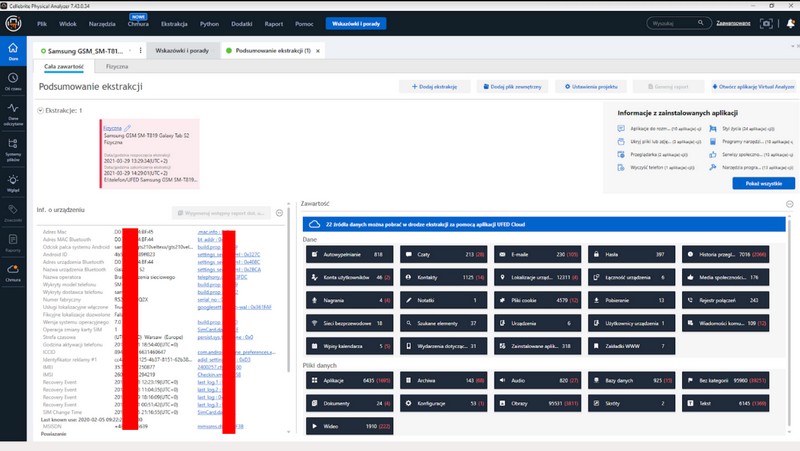Open the E-maile data tile

pyautogui.click(x=537, y=254)
